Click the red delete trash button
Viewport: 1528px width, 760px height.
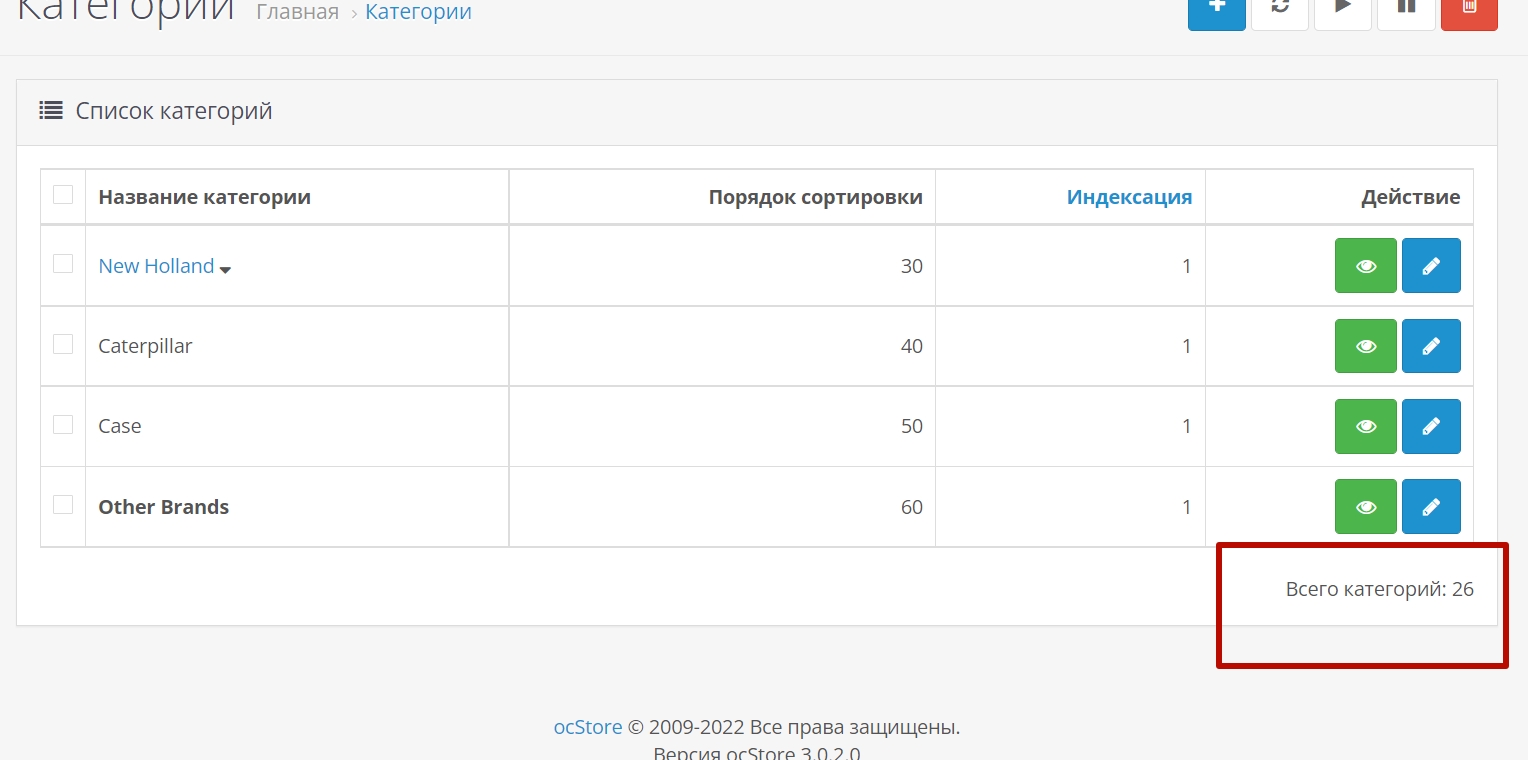click(1469, 10)
